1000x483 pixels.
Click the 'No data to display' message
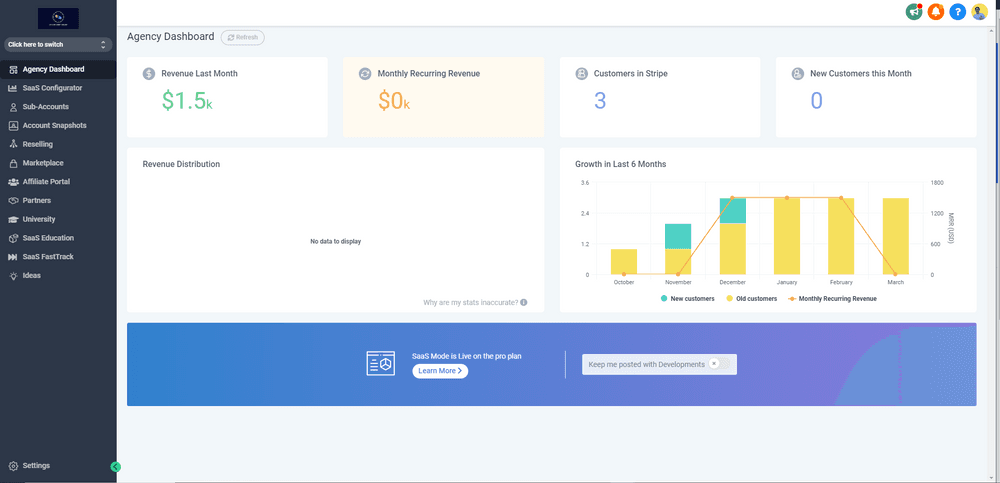336,242
